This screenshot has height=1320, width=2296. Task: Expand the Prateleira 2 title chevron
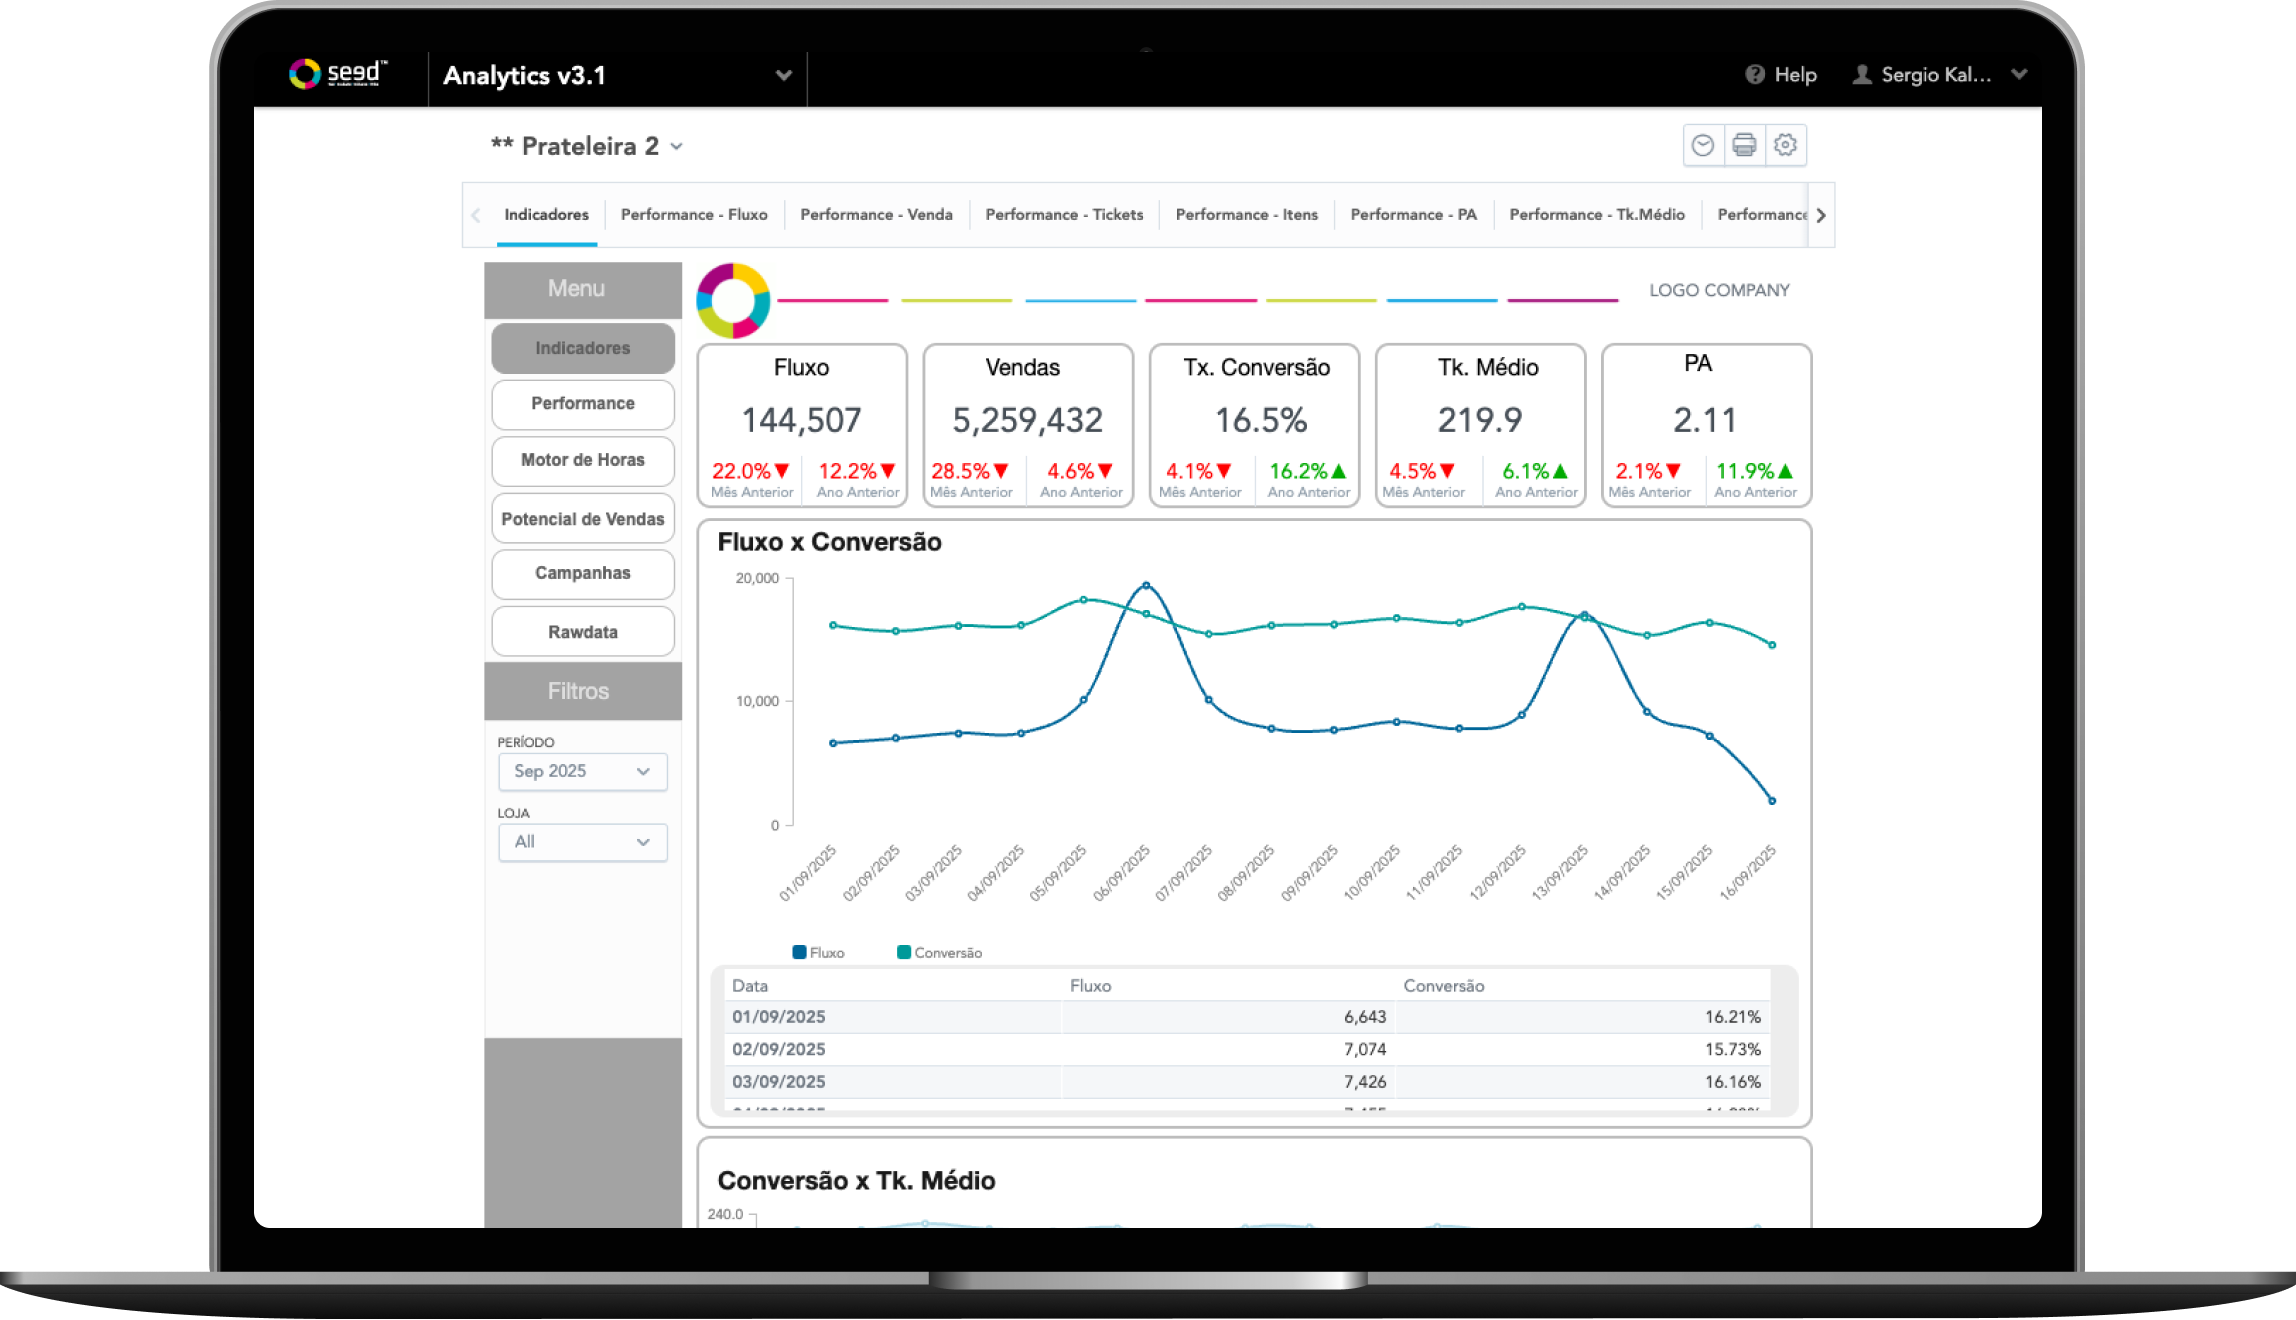[677, 147]
